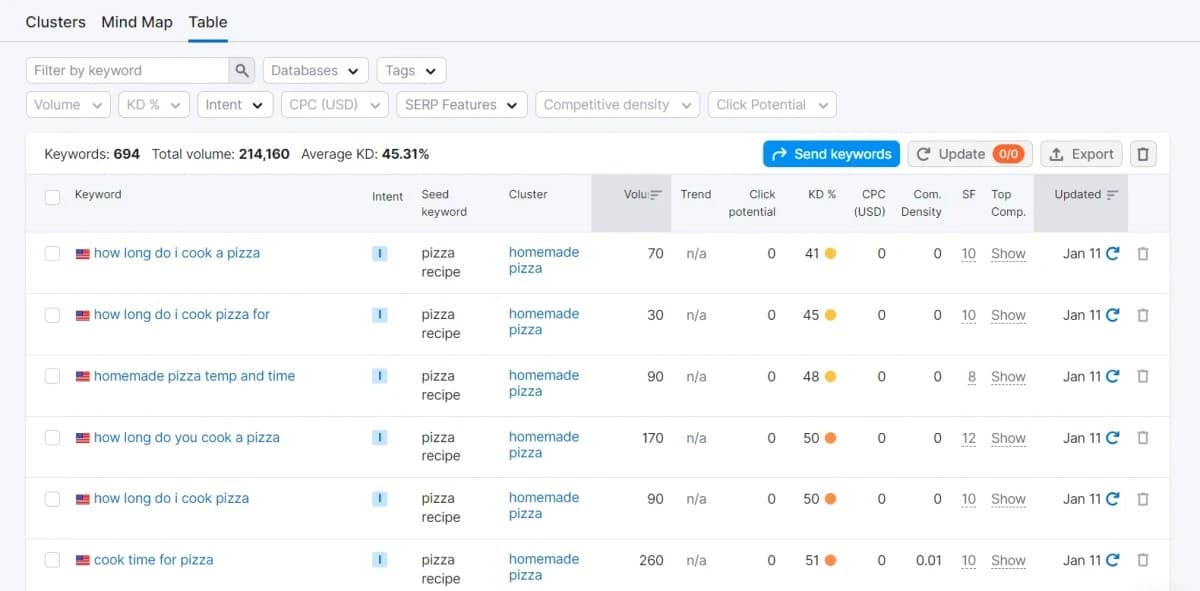Image resolution: width=1200 pixels, height=591 pixels.
Task: Open the Click Potential dropdown
Action: pyautogui.click(x=772, y=105)
